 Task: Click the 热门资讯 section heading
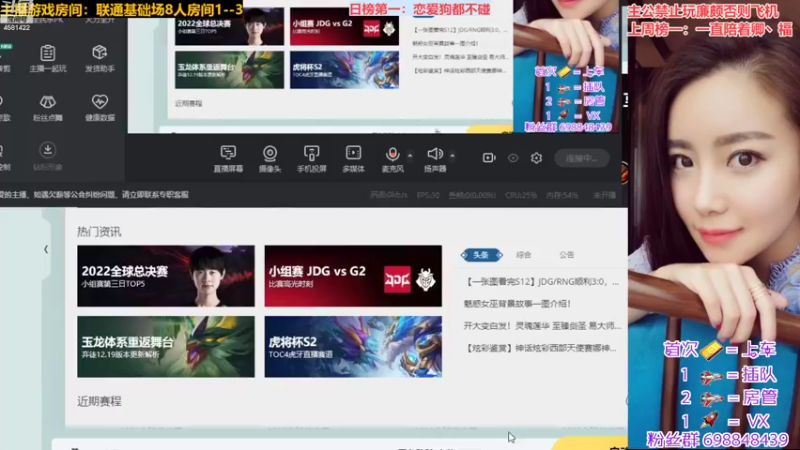pos(99,232)
